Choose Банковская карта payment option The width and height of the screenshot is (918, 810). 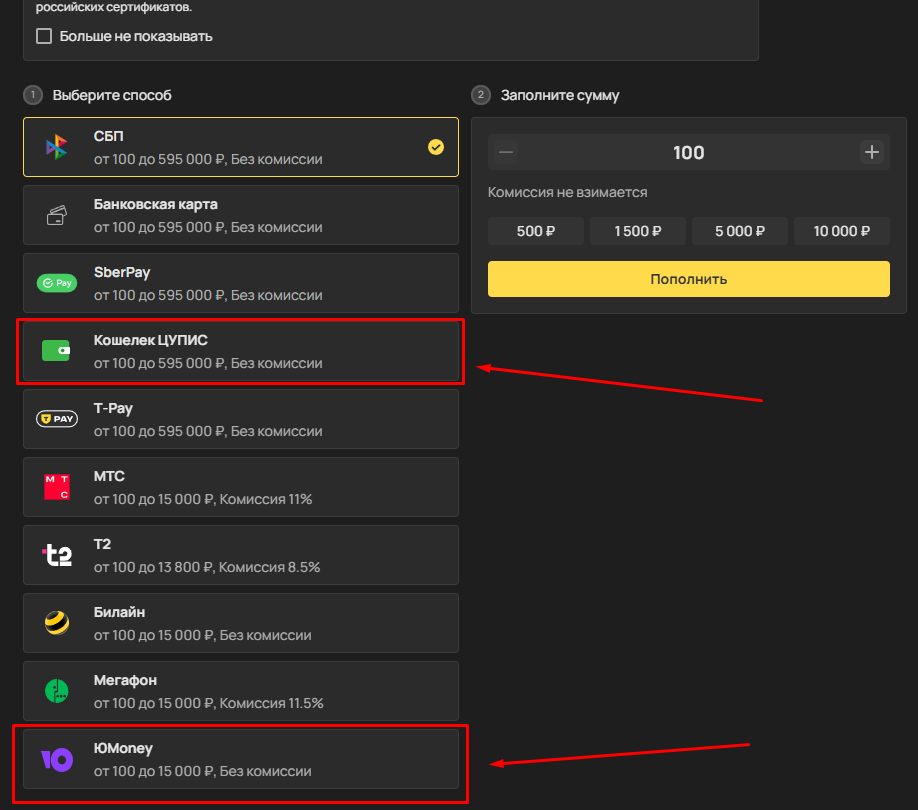pyautogui.click(x=241, y=215)
